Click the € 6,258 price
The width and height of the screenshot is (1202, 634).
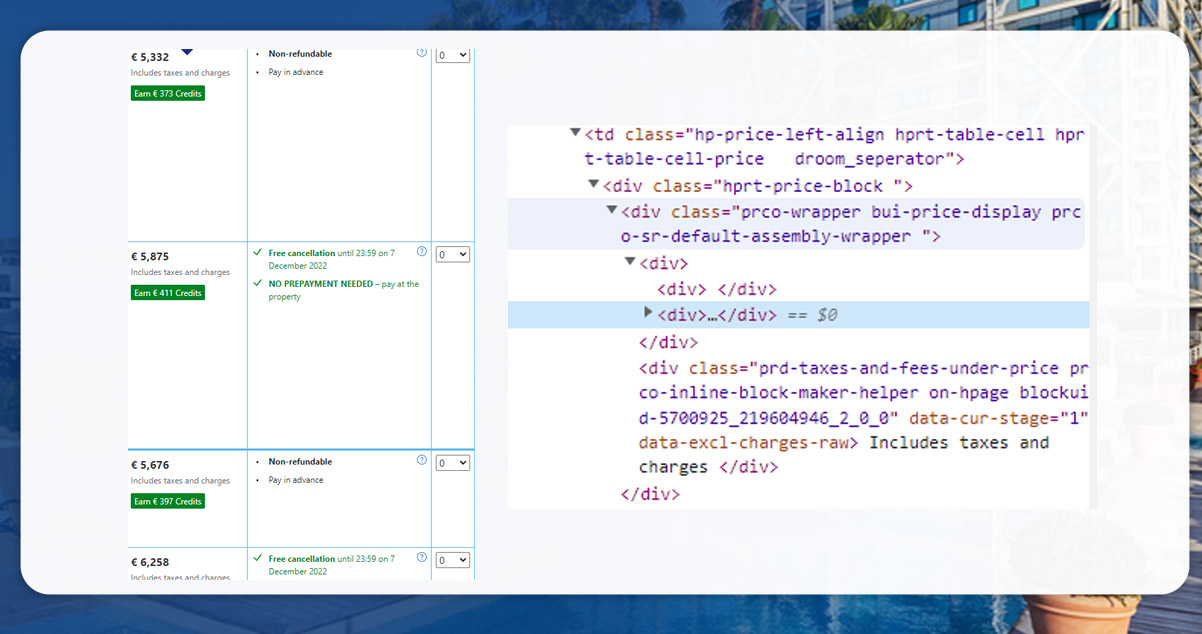(x=150, y=563)
